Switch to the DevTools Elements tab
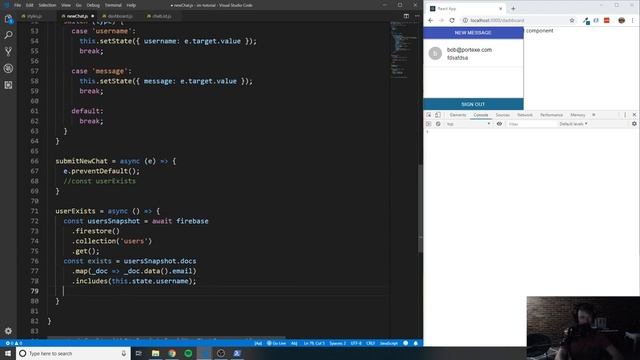 pos(458,115)
